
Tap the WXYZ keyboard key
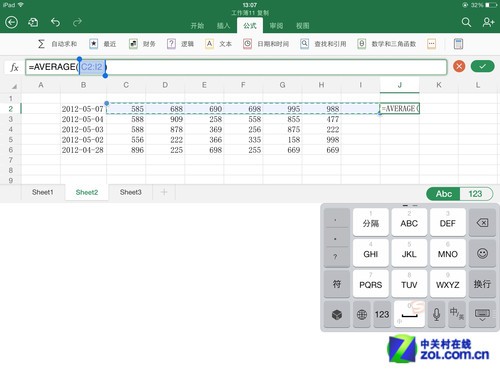[448, 284]
